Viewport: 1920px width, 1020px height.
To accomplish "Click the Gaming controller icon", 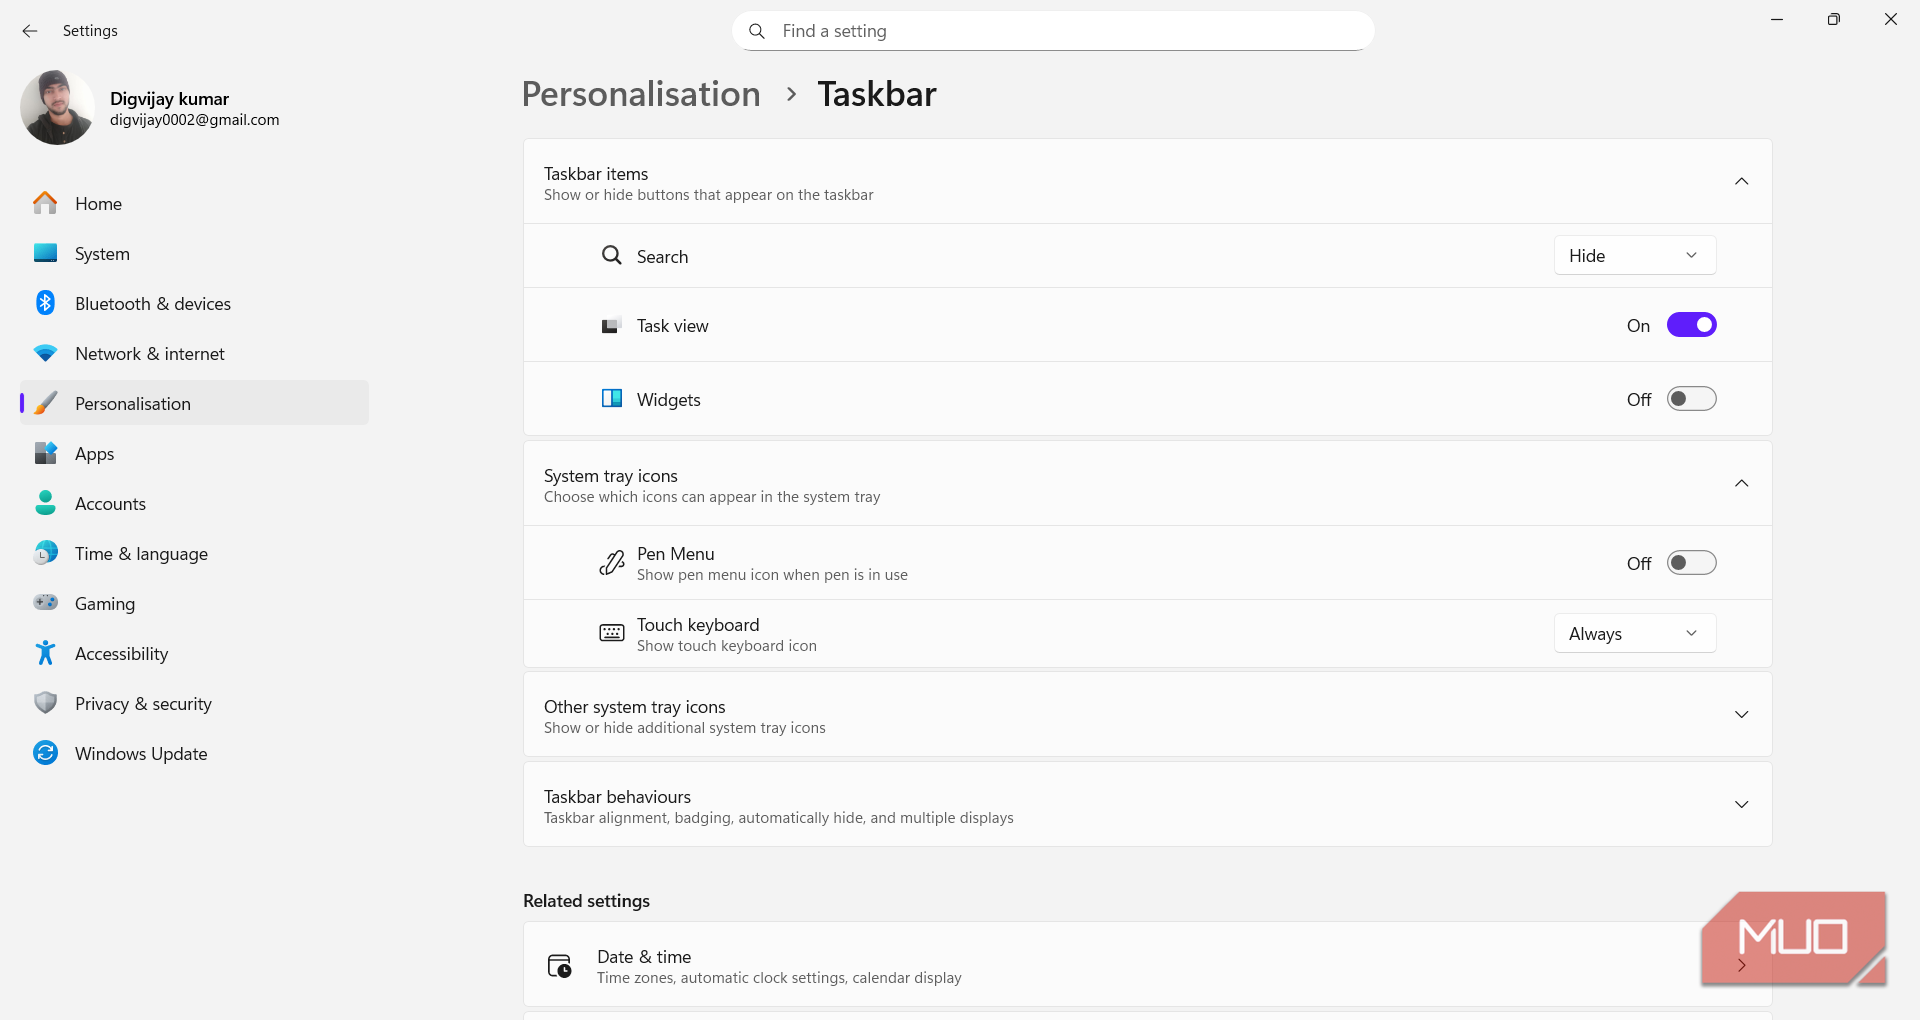I will coord(45,603).
